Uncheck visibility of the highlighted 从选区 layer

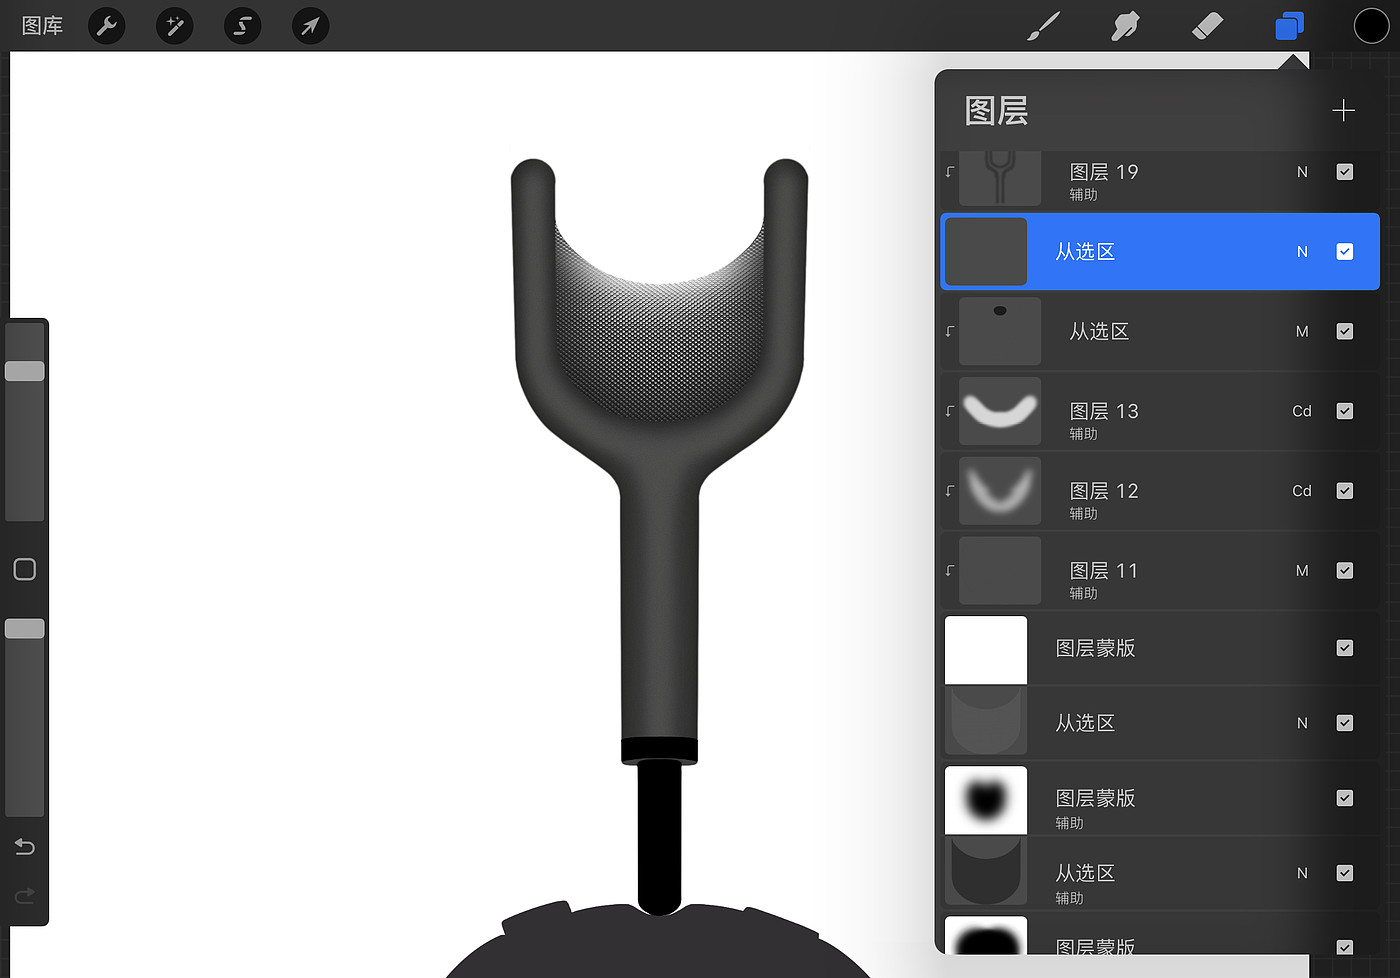pyautogui.click(x=1345, y=252)
